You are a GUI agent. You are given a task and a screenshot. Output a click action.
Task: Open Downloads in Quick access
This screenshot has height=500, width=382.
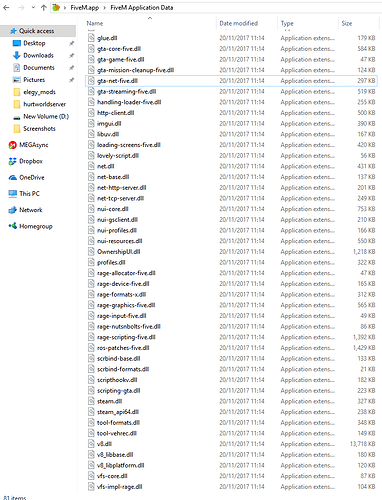38,55
